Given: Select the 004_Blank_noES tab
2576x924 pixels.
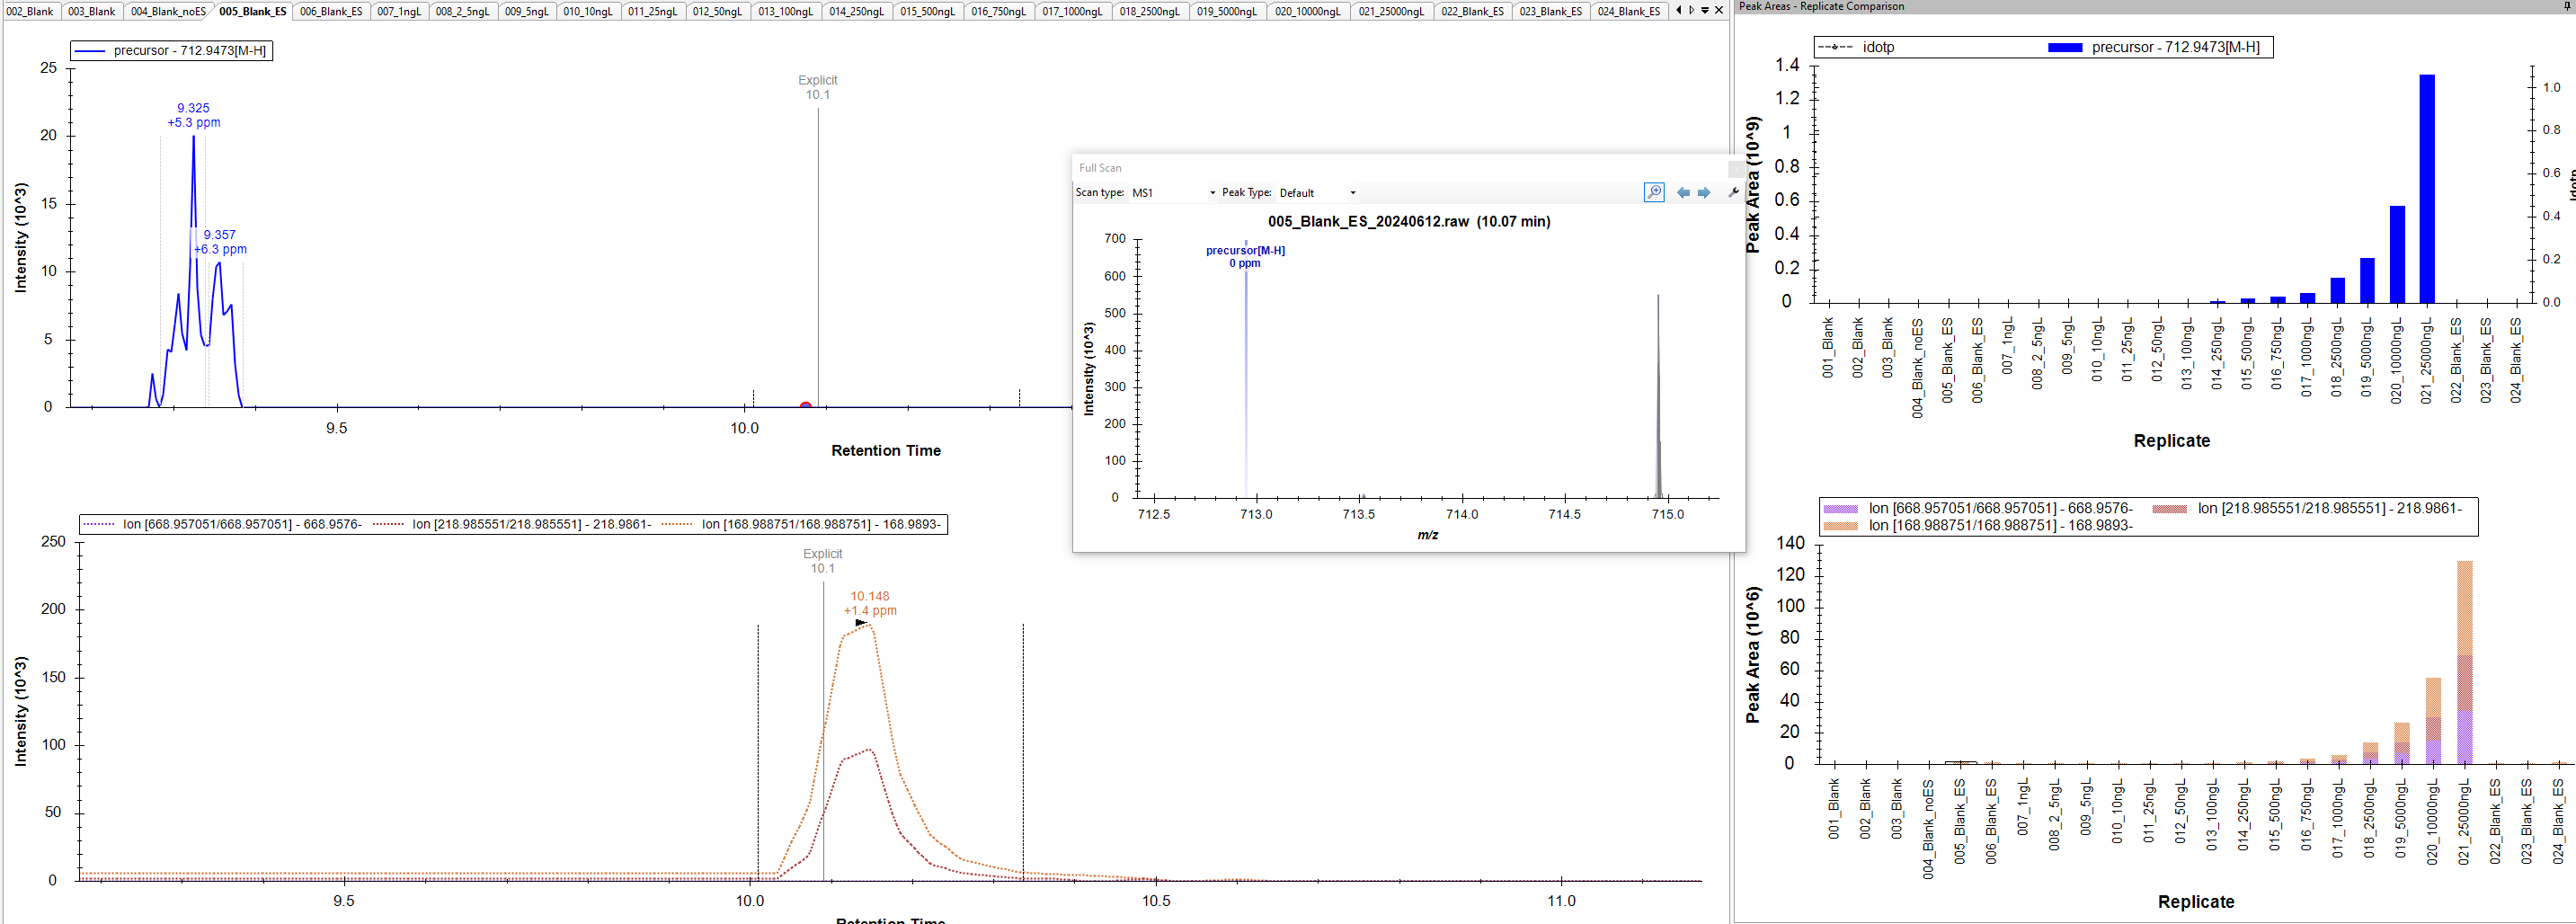Looking at the screenshot, I should tap(168, 12).
